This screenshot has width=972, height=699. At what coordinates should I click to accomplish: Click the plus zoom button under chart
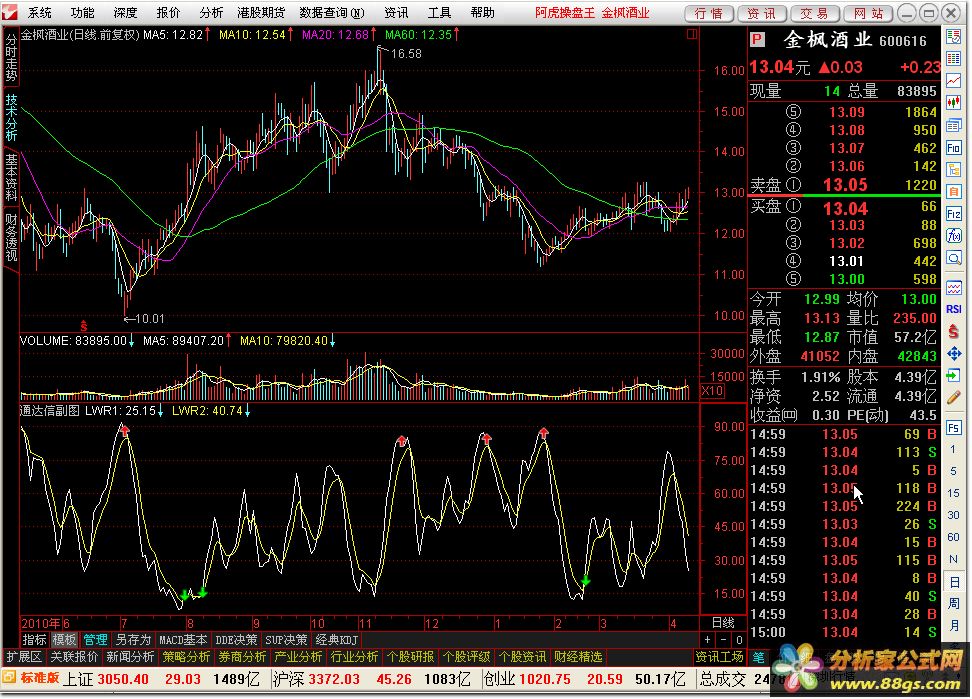pyautogui.click(x=708, y=640)
